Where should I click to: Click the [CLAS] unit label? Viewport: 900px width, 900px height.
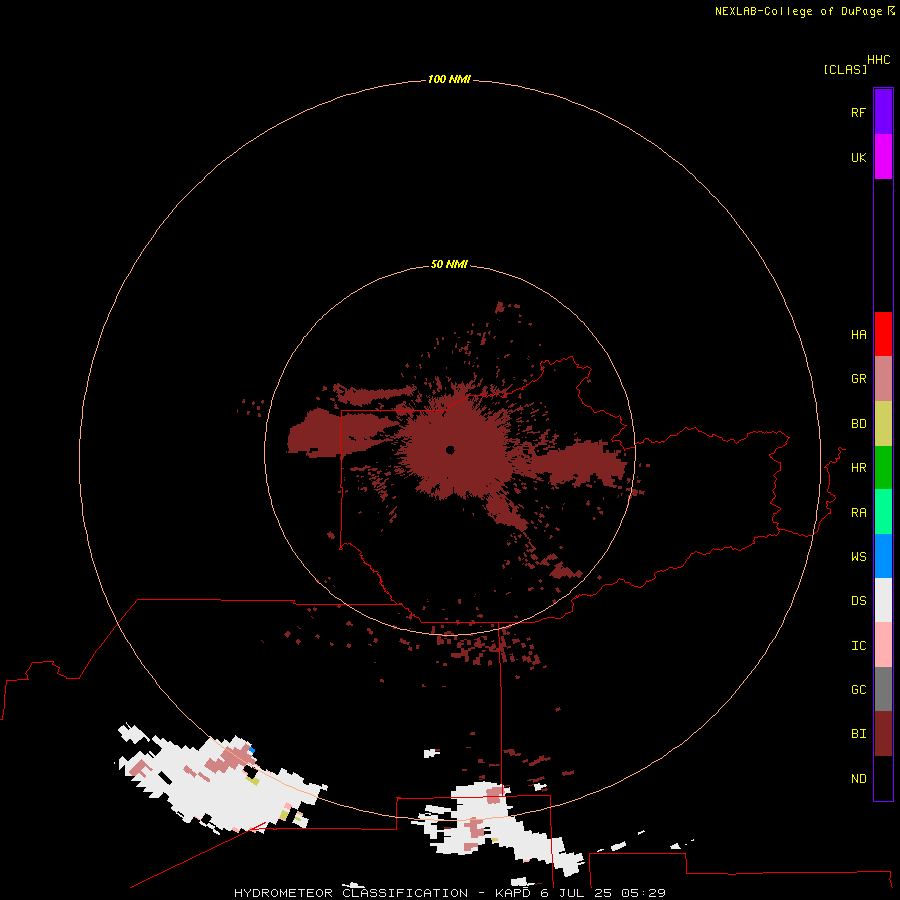[x=845, y=69]
